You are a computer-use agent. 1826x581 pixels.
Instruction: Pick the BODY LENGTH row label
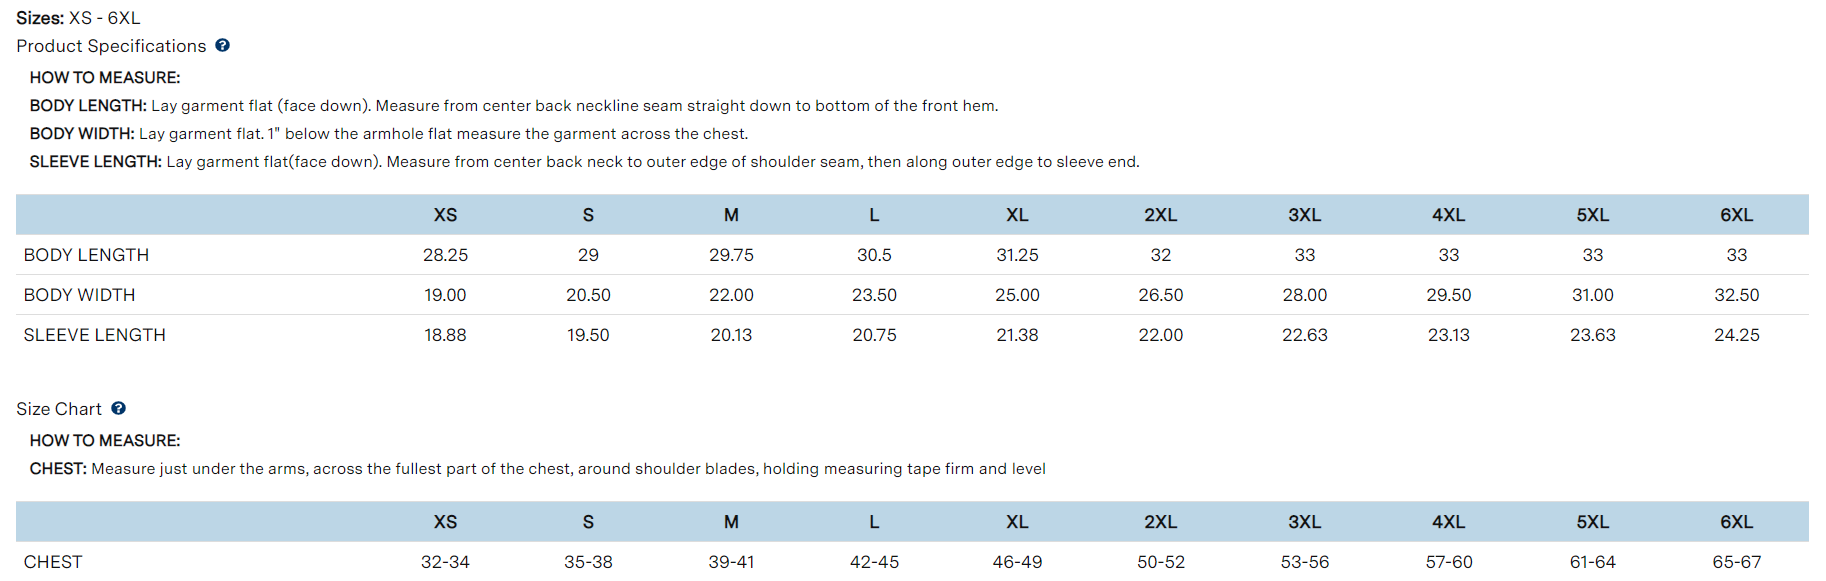click(x=86, y=255)
